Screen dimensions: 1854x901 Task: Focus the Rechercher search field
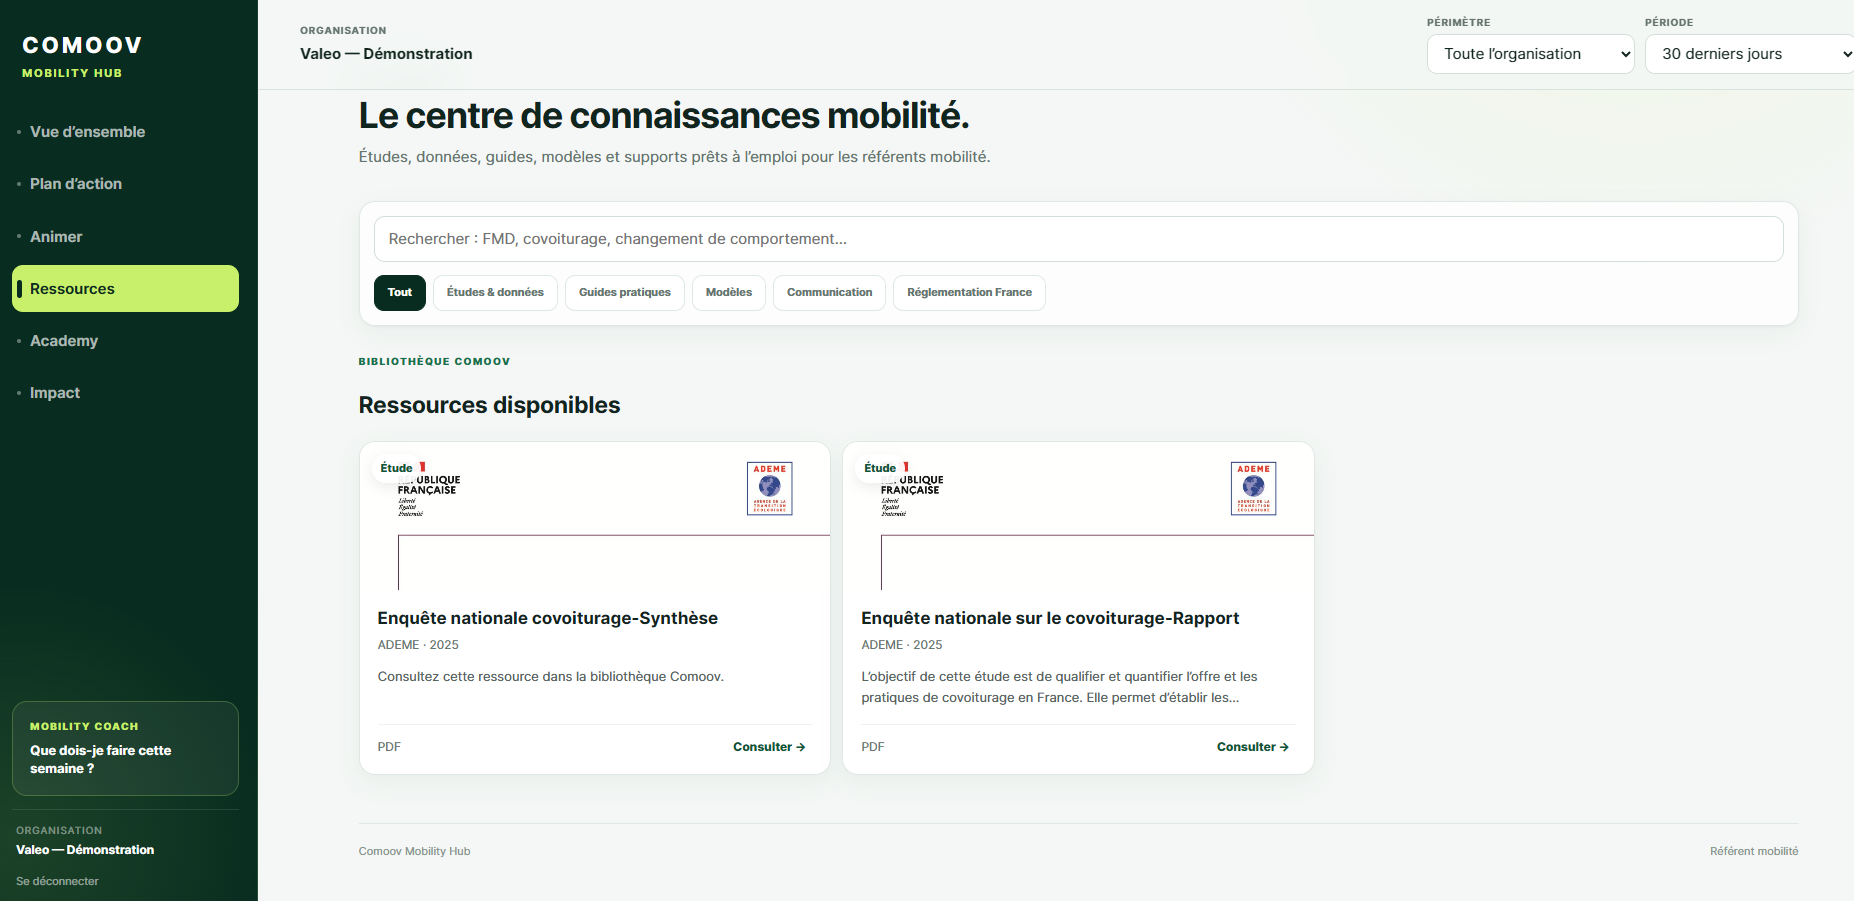[x=1078, y=239]
